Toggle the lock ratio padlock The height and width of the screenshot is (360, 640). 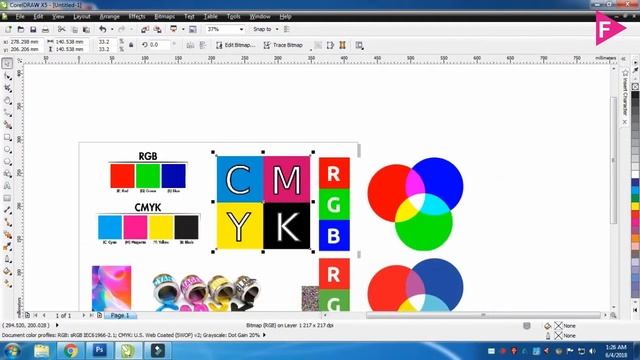click(x=131, y=45)
